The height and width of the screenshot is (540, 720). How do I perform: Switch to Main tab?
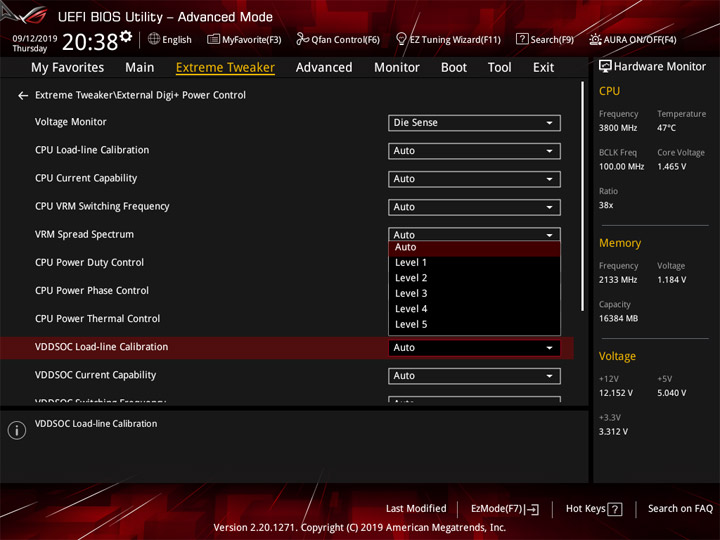[140, 68]
